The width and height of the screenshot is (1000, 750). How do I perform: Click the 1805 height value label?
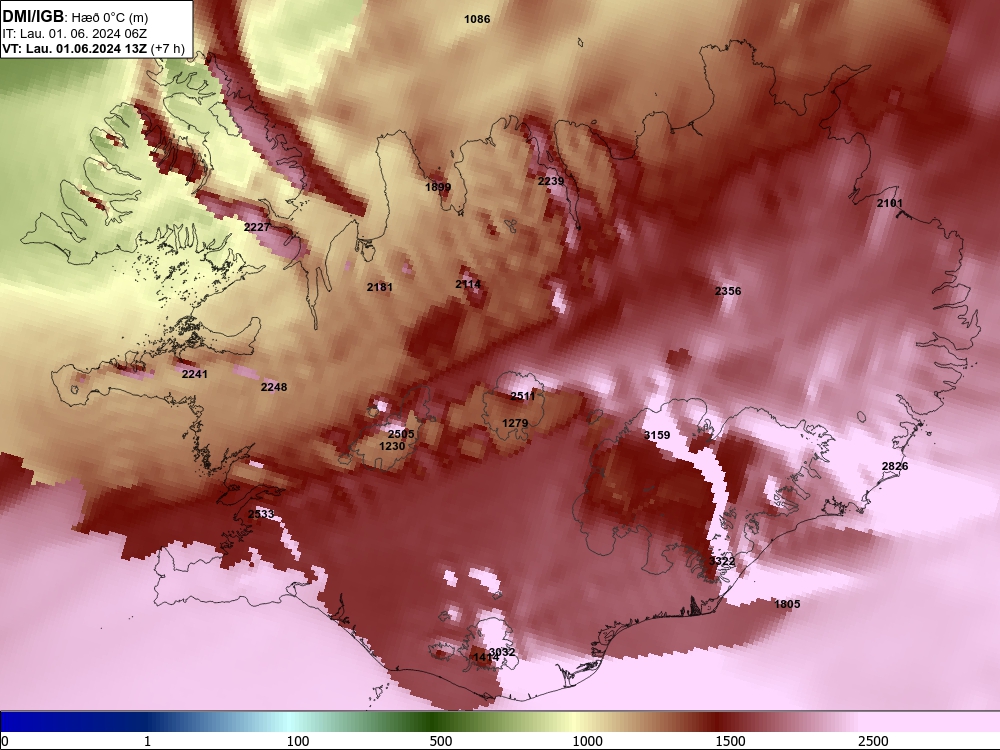coord(787,604)
